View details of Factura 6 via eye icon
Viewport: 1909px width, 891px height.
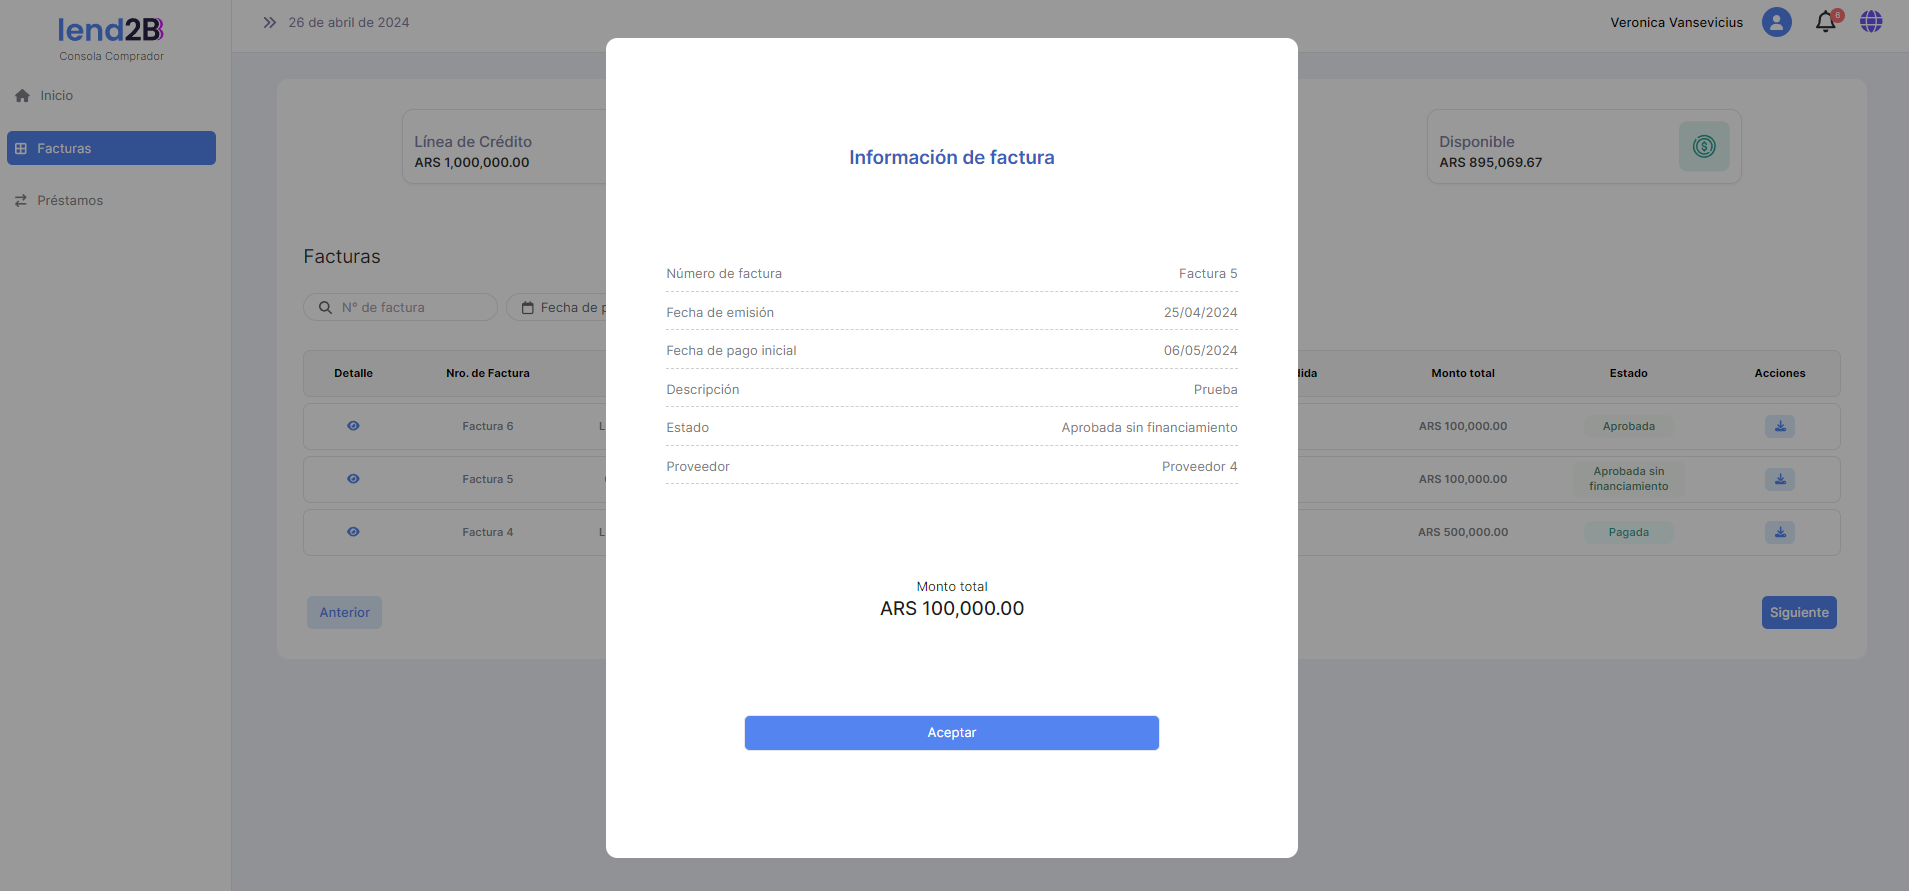click(353, 426)
